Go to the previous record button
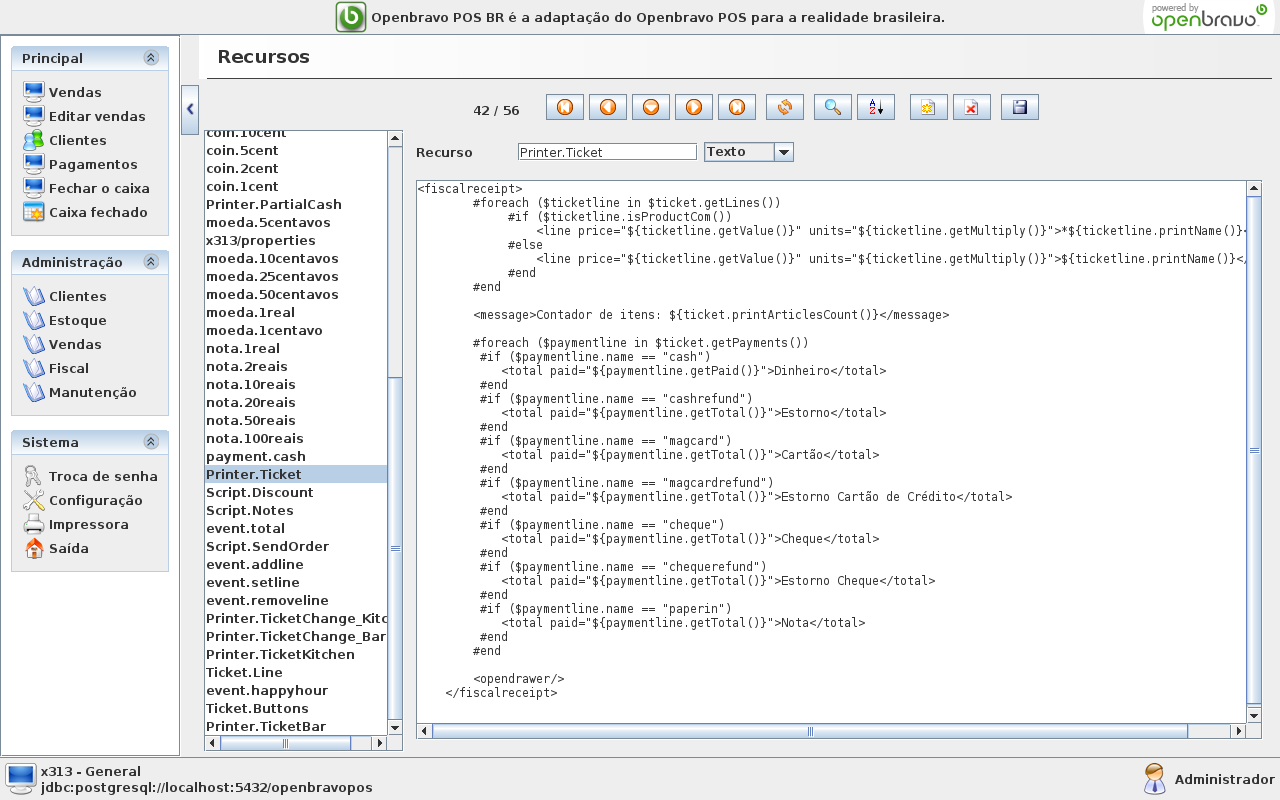Viewport: 1280px width, 800px height. tap(608, 107)
